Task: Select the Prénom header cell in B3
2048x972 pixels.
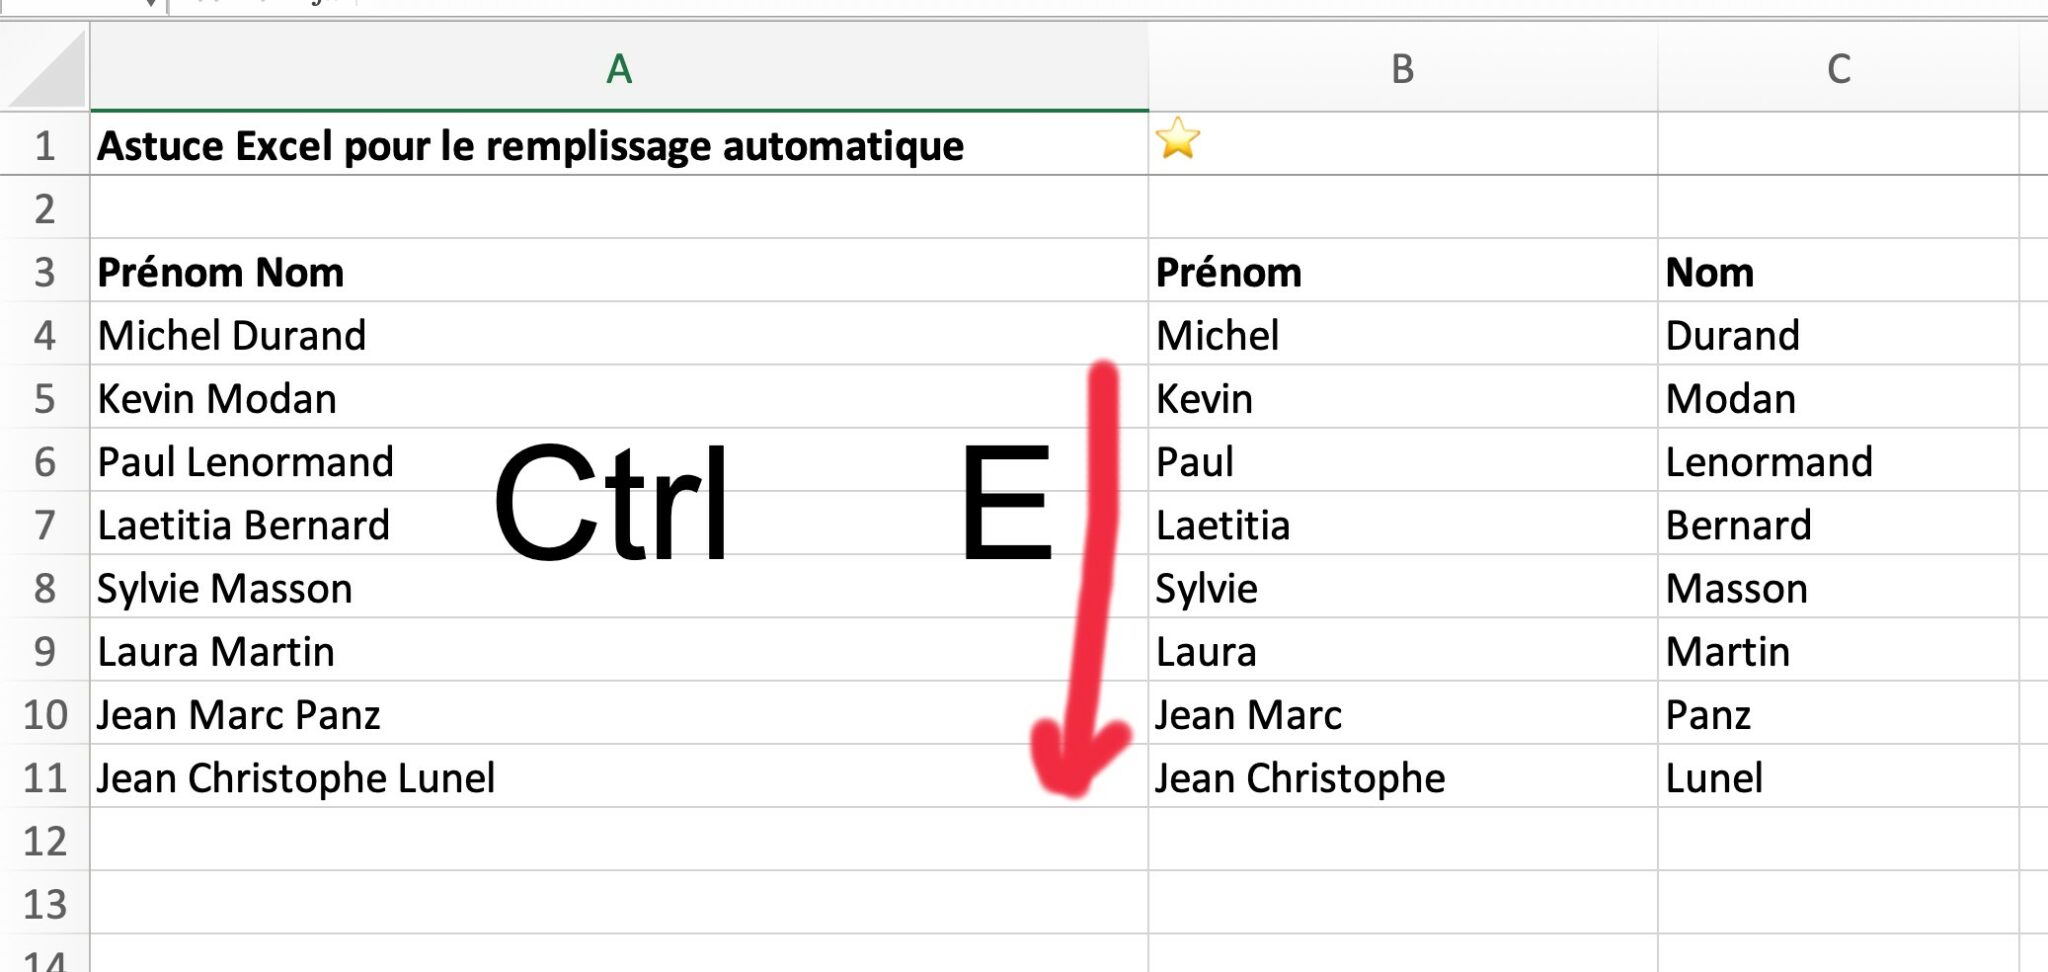Action: (1228, 271)
